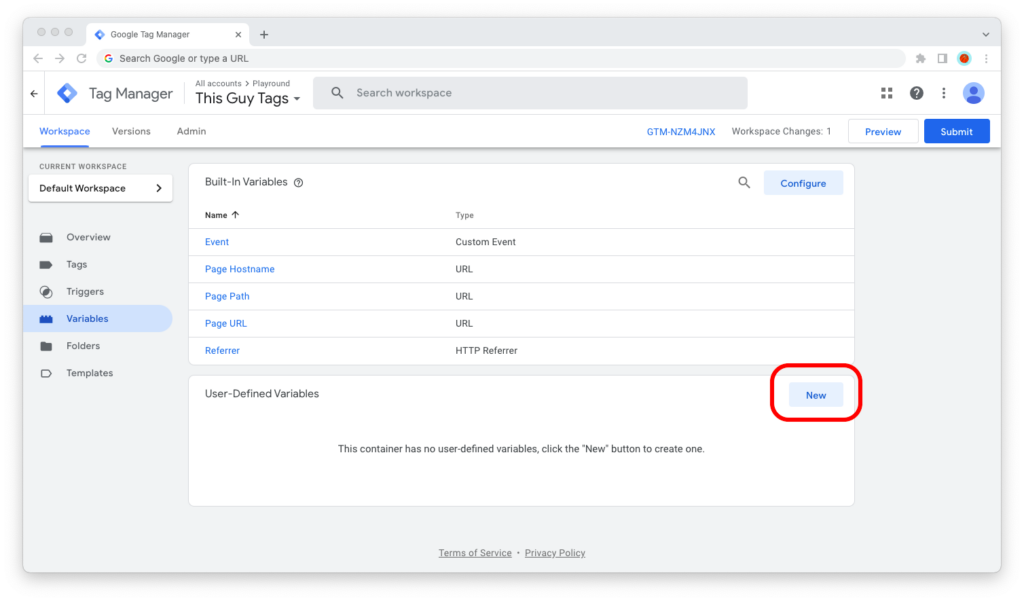Select Variables in the sidebar
This screenshot has height=601, width=1024.
[x=98, y=319]
